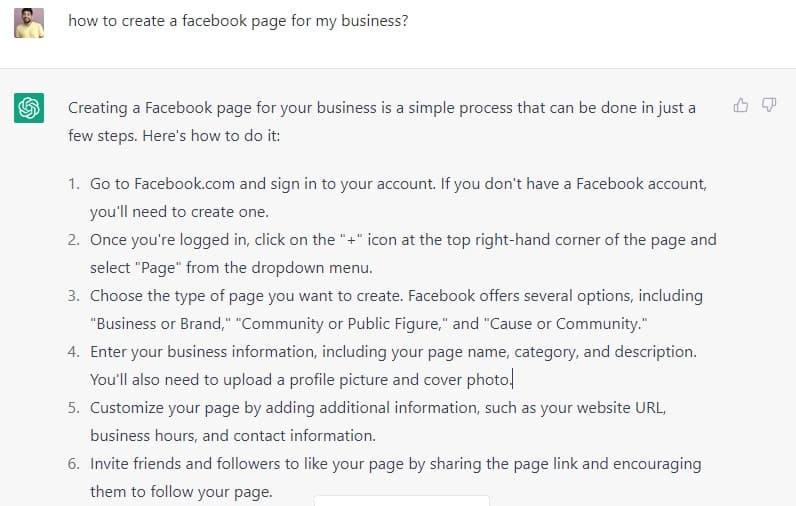This screenshot has height=506, width=796.
Task: Click the partially visible button below step 6
Action: [402, 501]
